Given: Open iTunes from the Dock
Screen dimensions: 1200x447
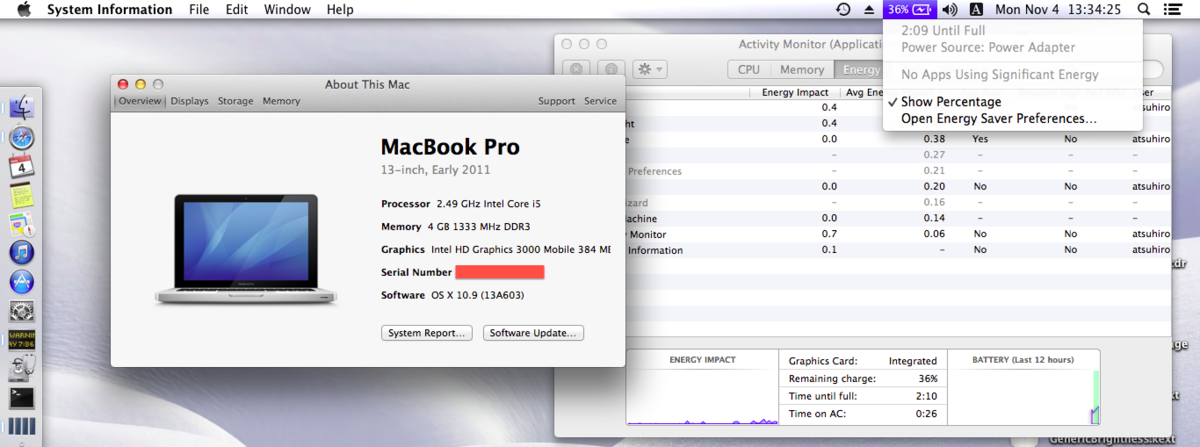Looking at the screenshot, I should (22, 252).
